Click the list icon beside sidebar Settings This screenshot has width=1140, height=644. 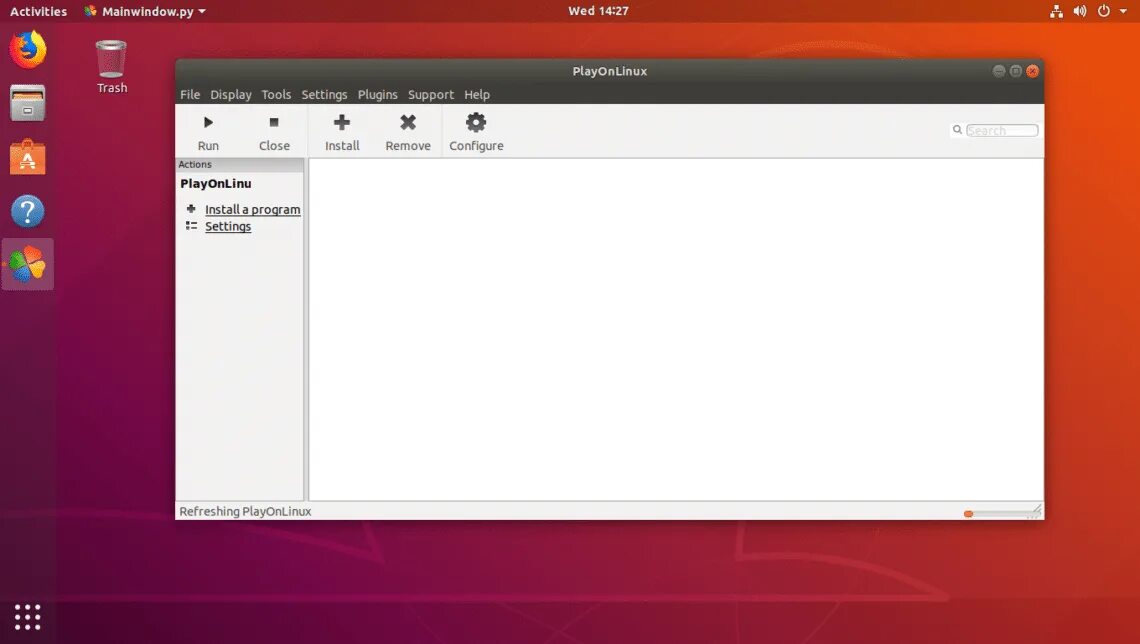pos(191,226)
